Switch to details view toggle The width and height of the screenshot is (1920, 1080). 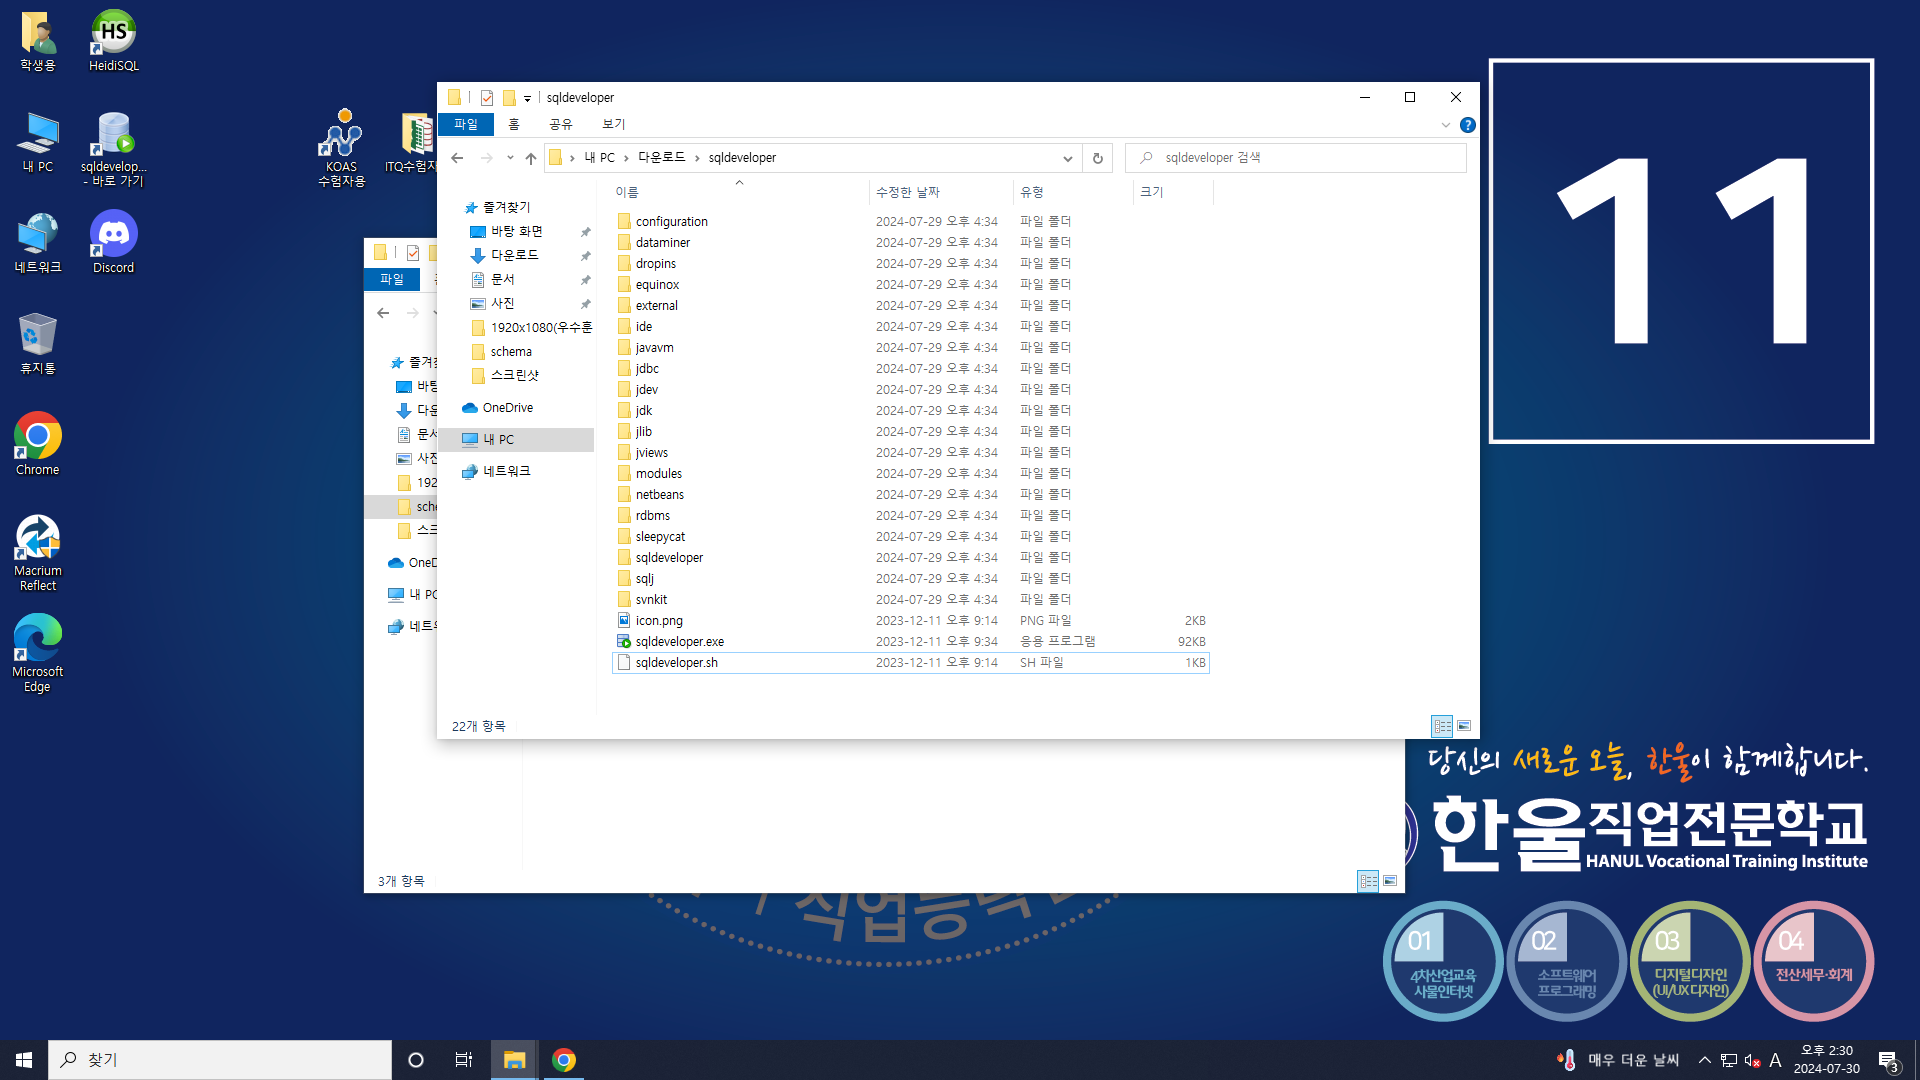coord(1442,726)
